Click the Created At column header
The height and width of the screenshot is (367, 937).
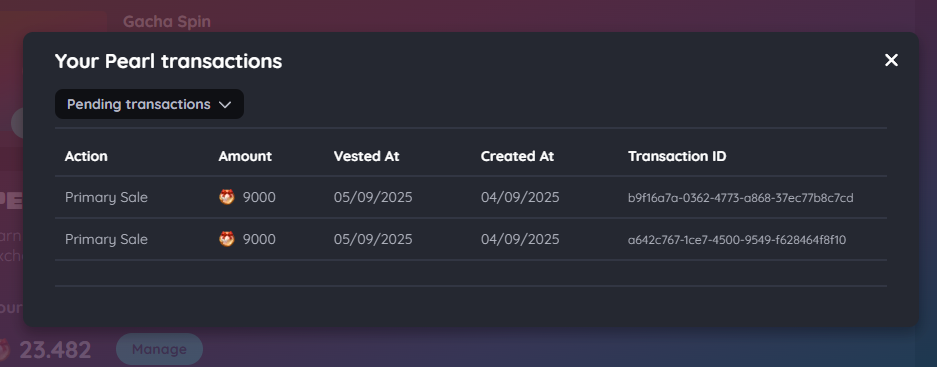tap(517, 156)
